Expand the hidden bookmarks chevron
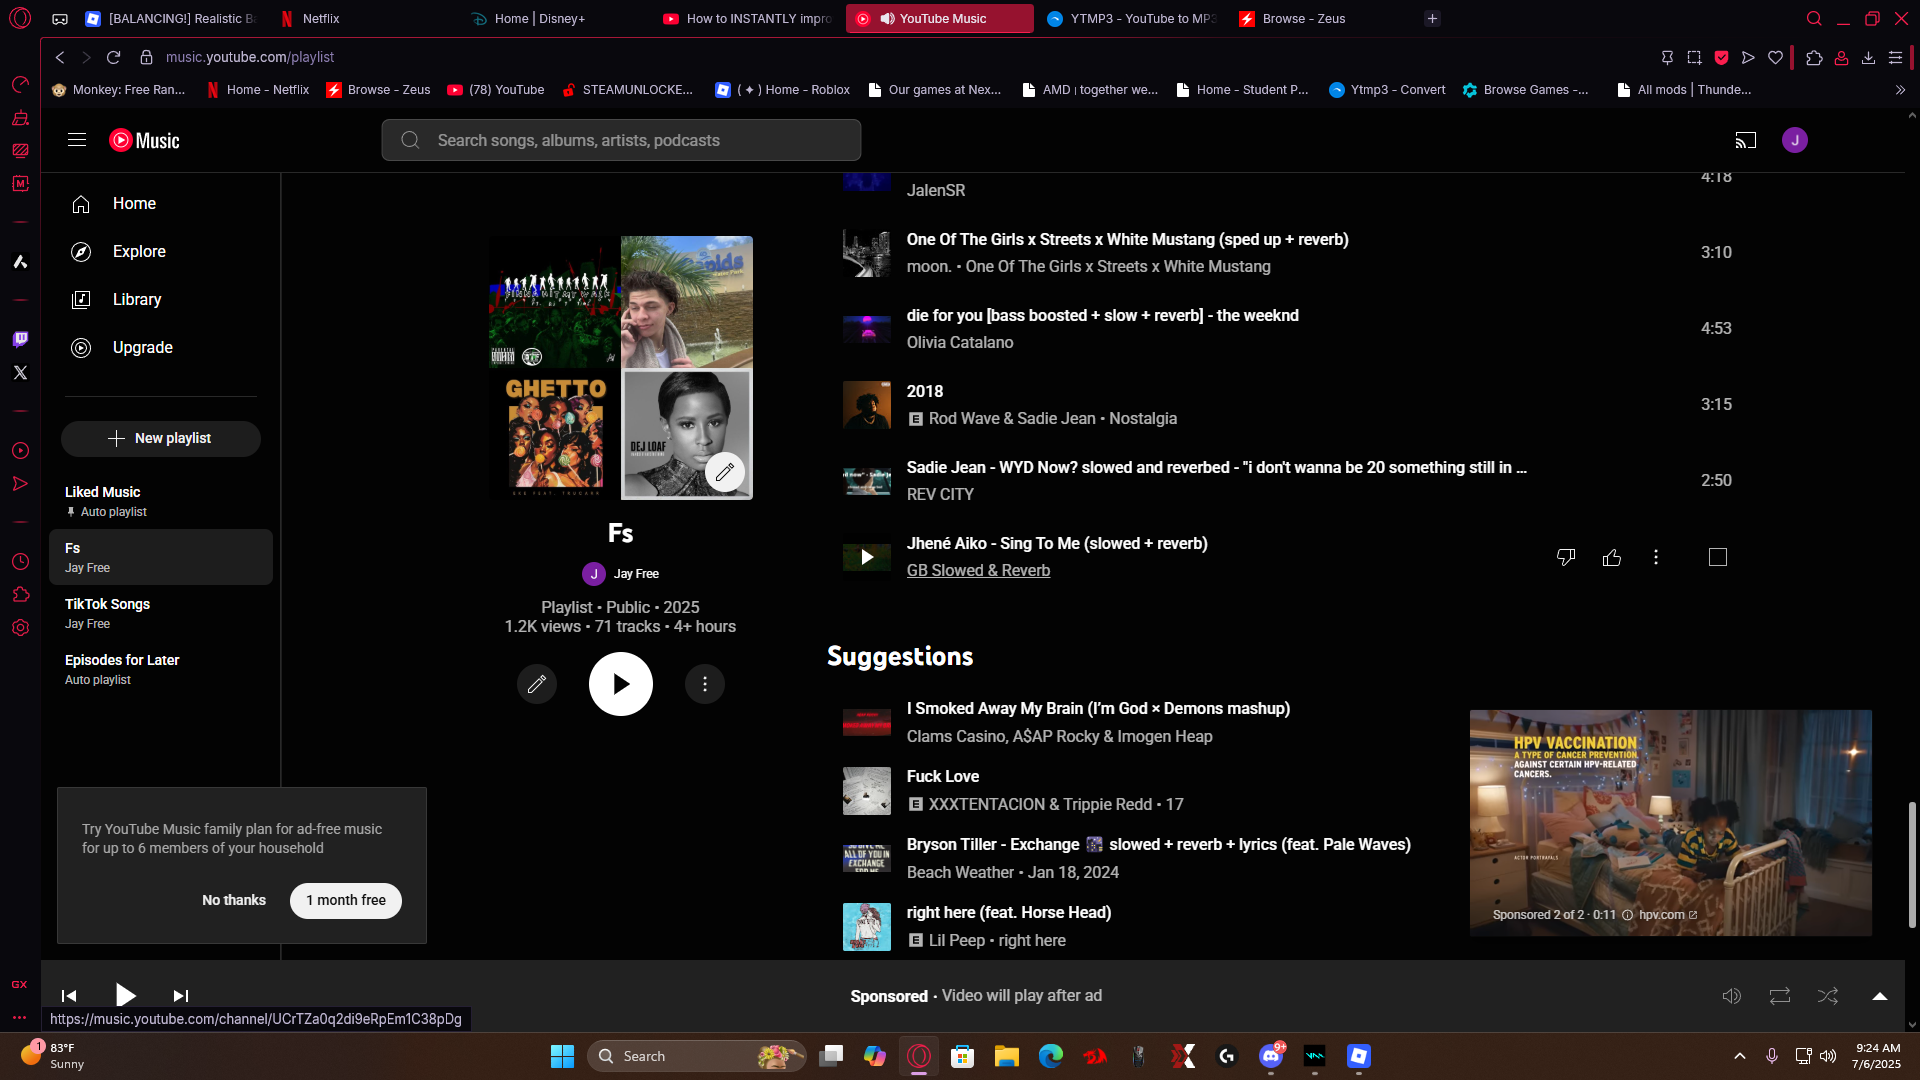This screenshot has width=1920, height=1080. pyautogui.click(x=1900, y=90)
